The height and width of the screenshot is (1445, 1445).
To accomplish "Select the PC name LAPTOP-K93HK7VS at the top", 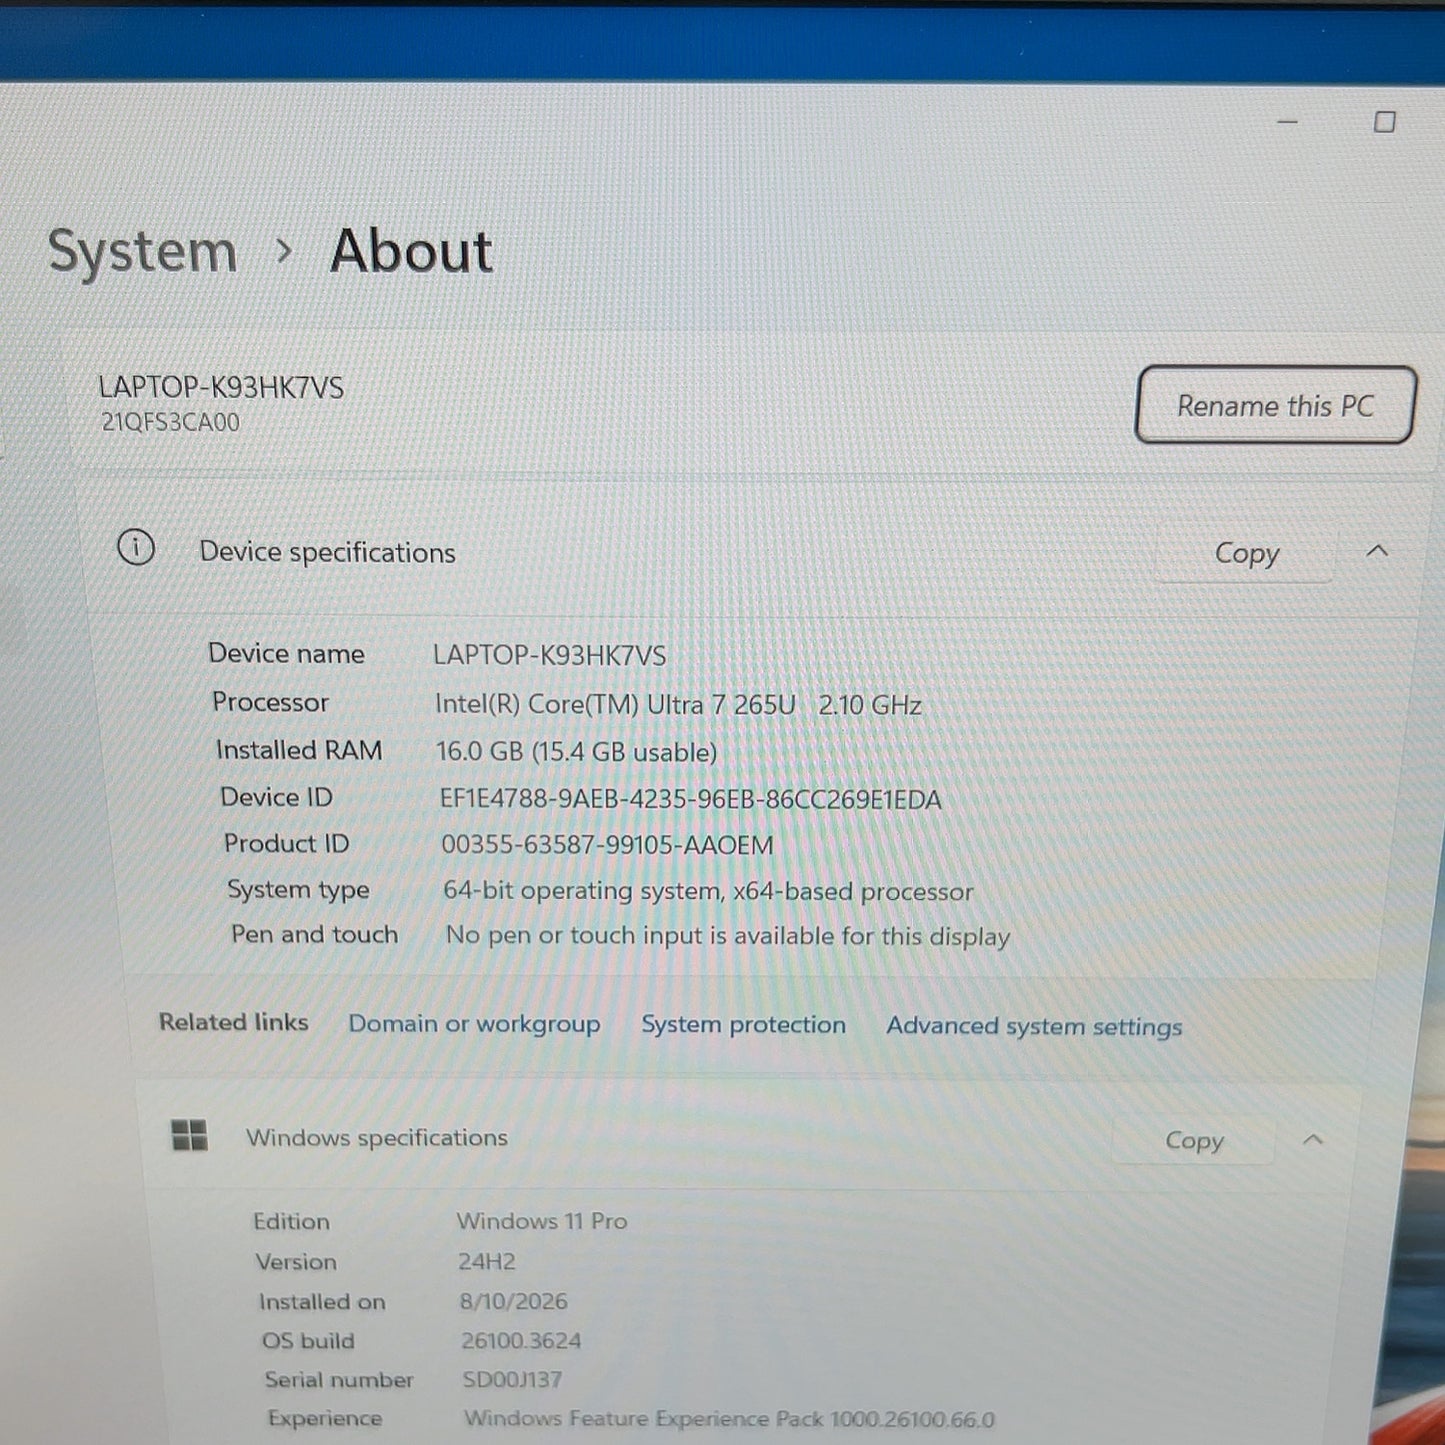I will [x=221, y=388].
